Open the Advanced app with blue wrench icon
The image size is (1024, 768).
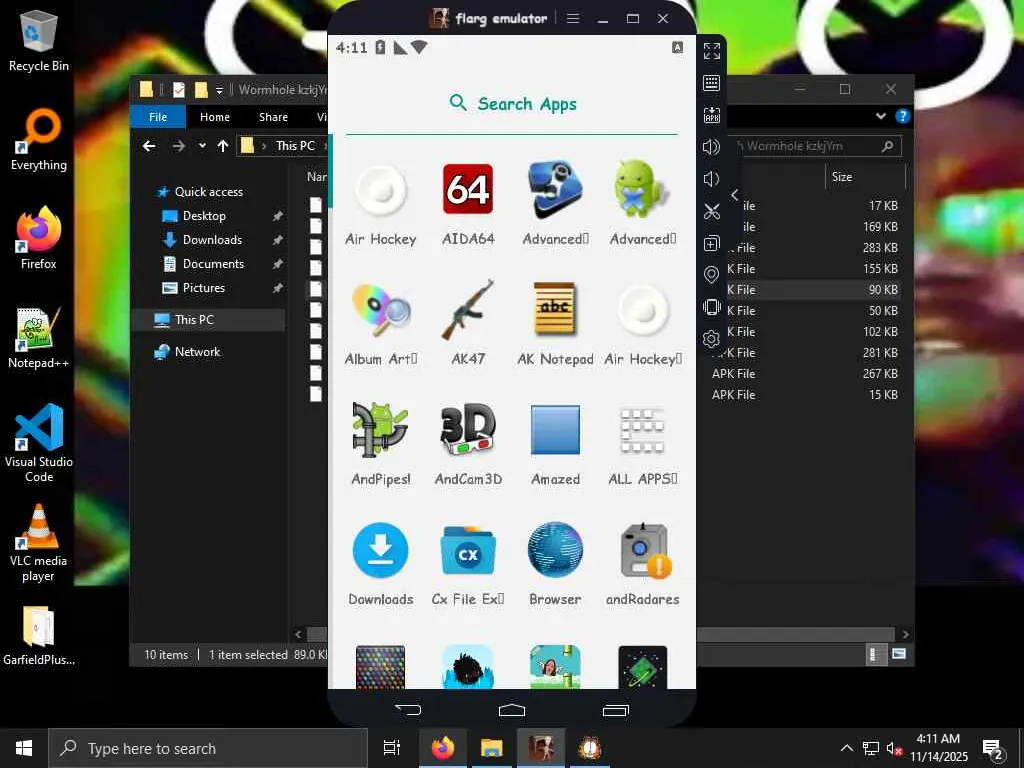[x=555, y=204]
